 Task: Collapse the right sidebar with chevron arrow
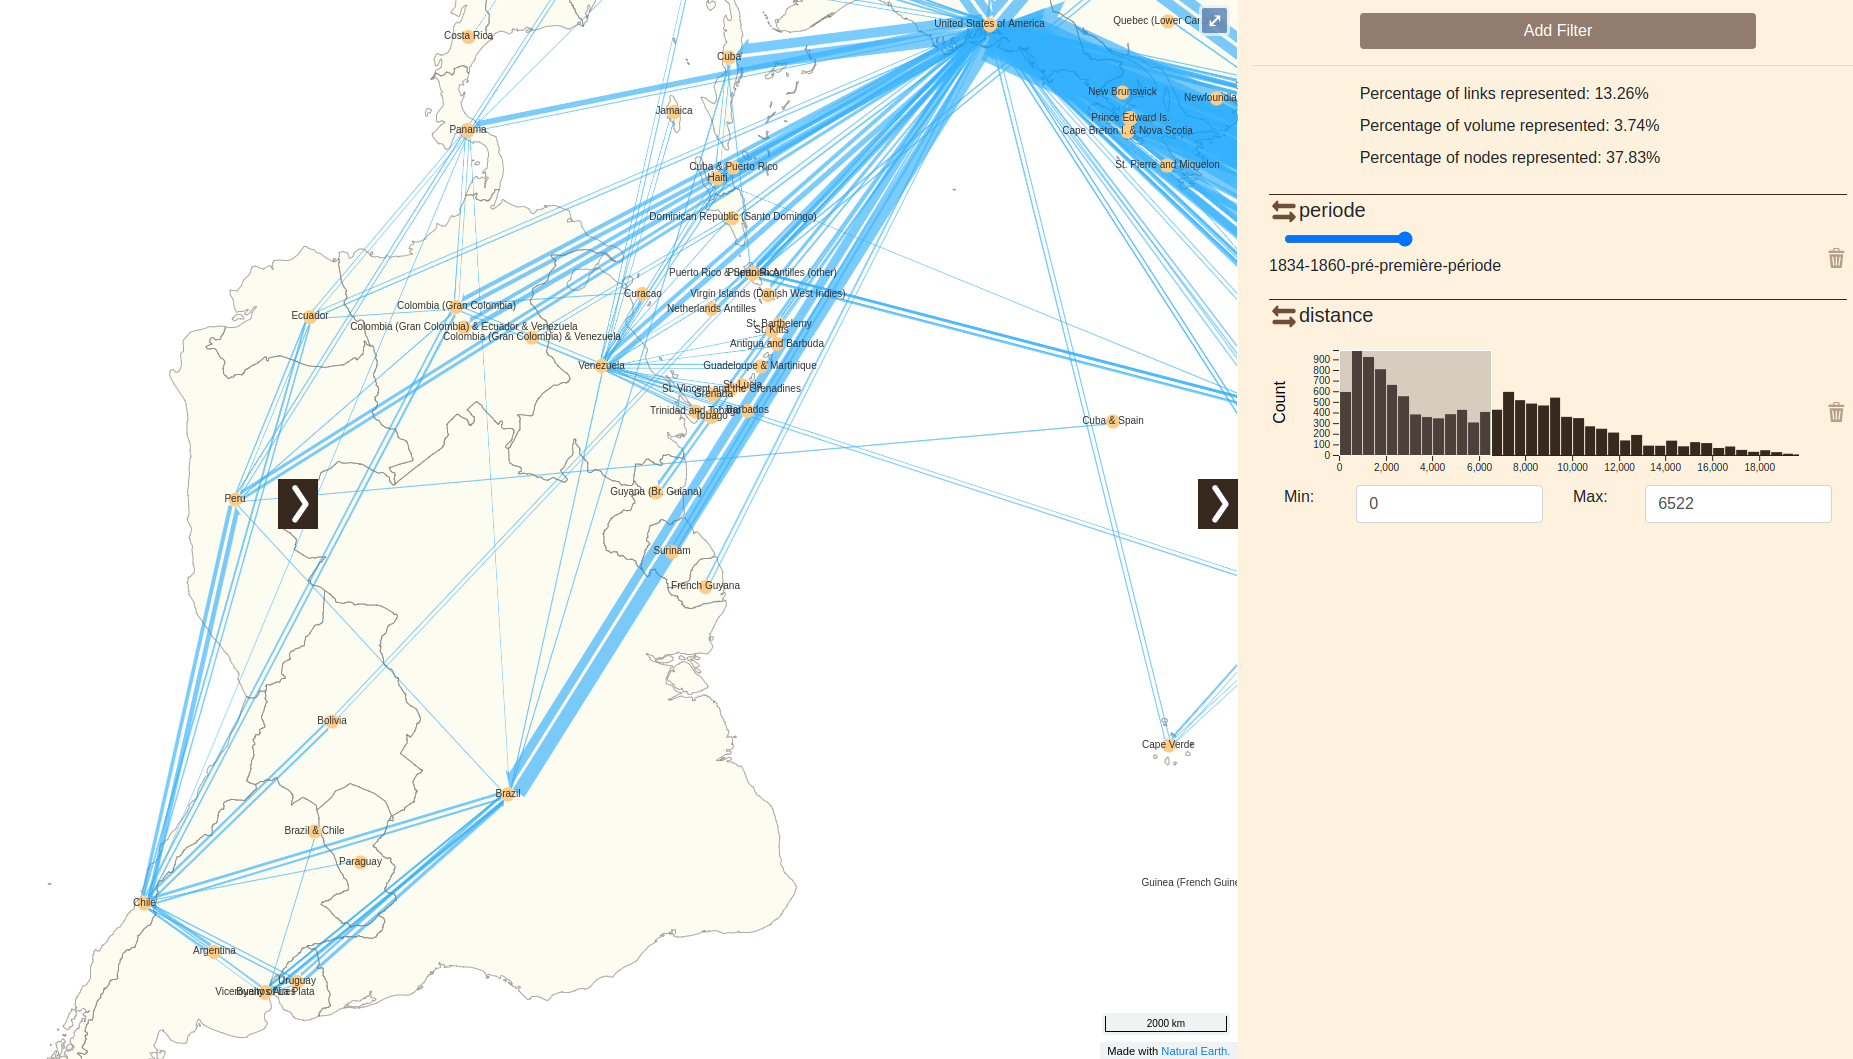[1218, 504]
